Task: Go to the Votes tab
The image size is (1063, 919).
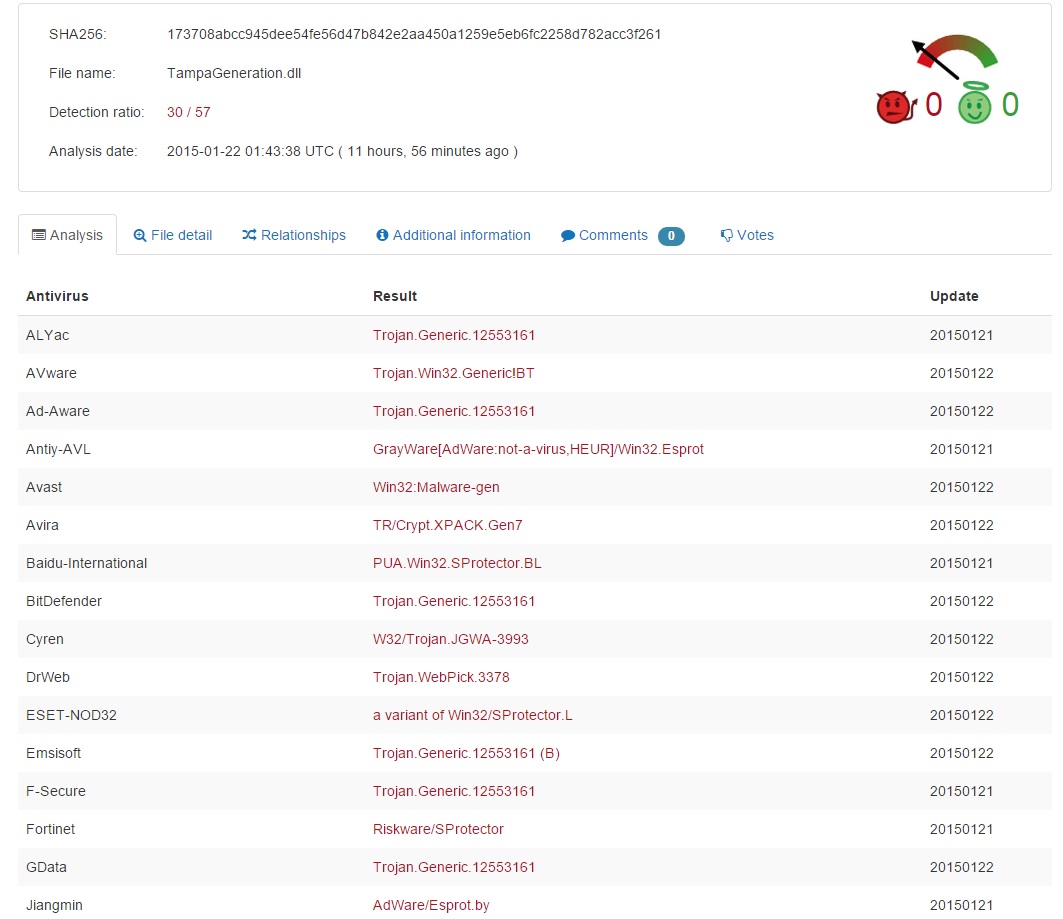Action: coord(747,235)
